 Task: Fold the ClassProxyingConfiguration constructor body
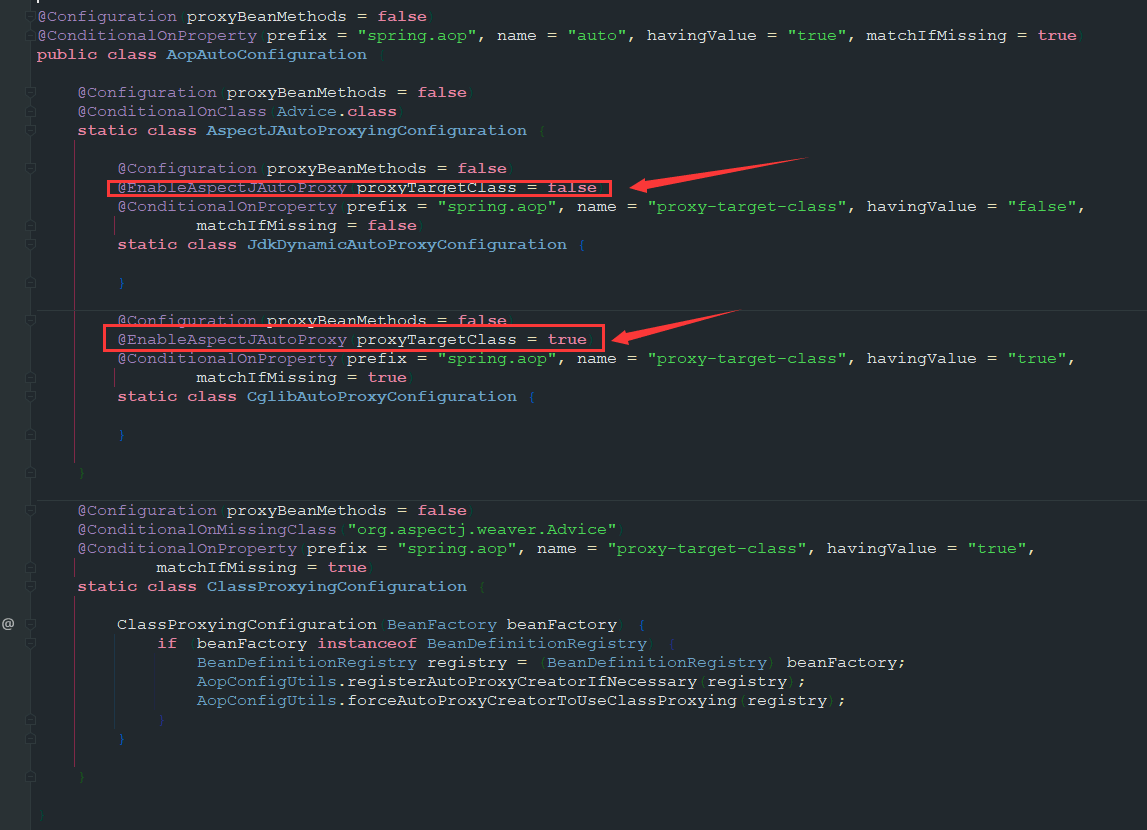pyautogui.click(x=31, y=624)
